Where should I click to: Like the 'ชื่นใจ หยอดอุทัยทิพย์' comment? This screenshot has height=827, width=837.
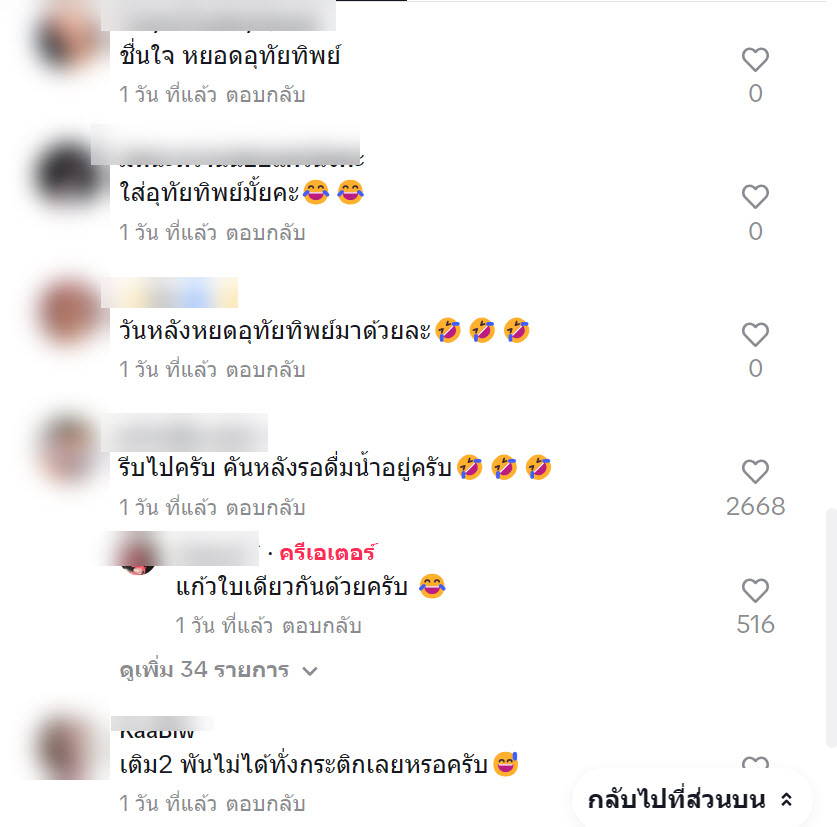[755, 59]
